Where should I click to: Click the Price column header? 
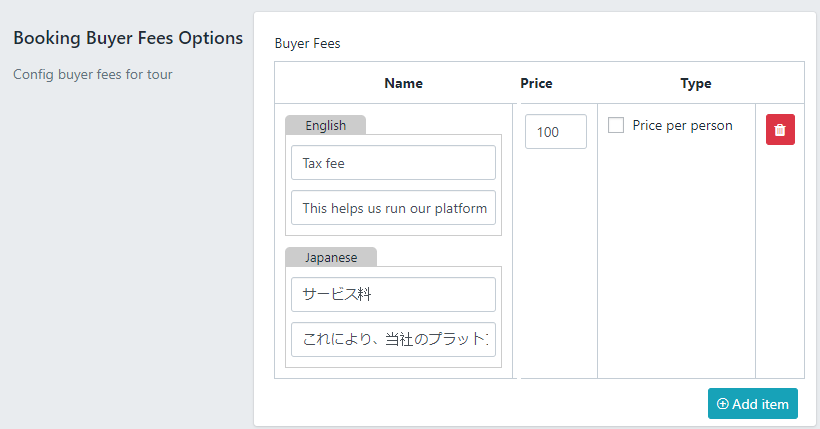click(536, 83)
